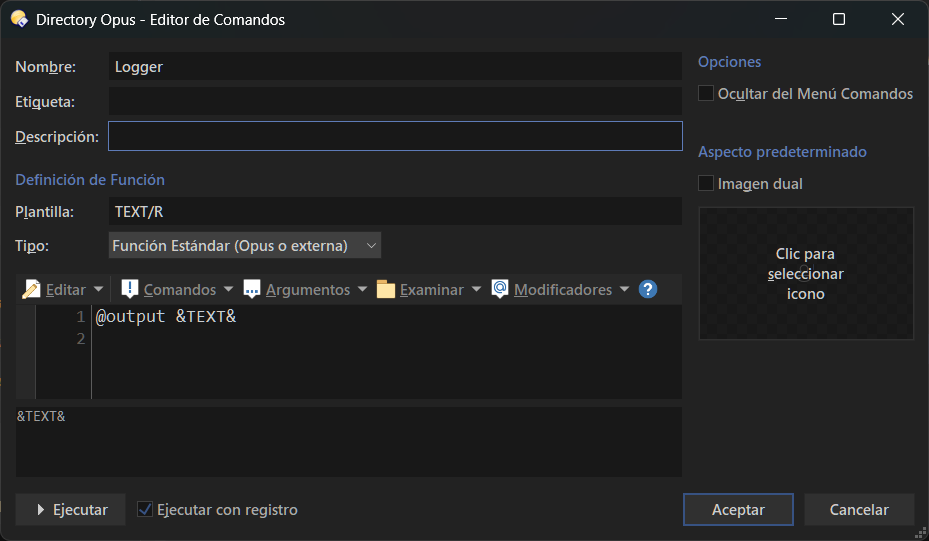This screenshot has height=541, width=929.
Task: Click the Ejecutar play triangle icon
Action: pyautogui.click(x=40, y=510)
